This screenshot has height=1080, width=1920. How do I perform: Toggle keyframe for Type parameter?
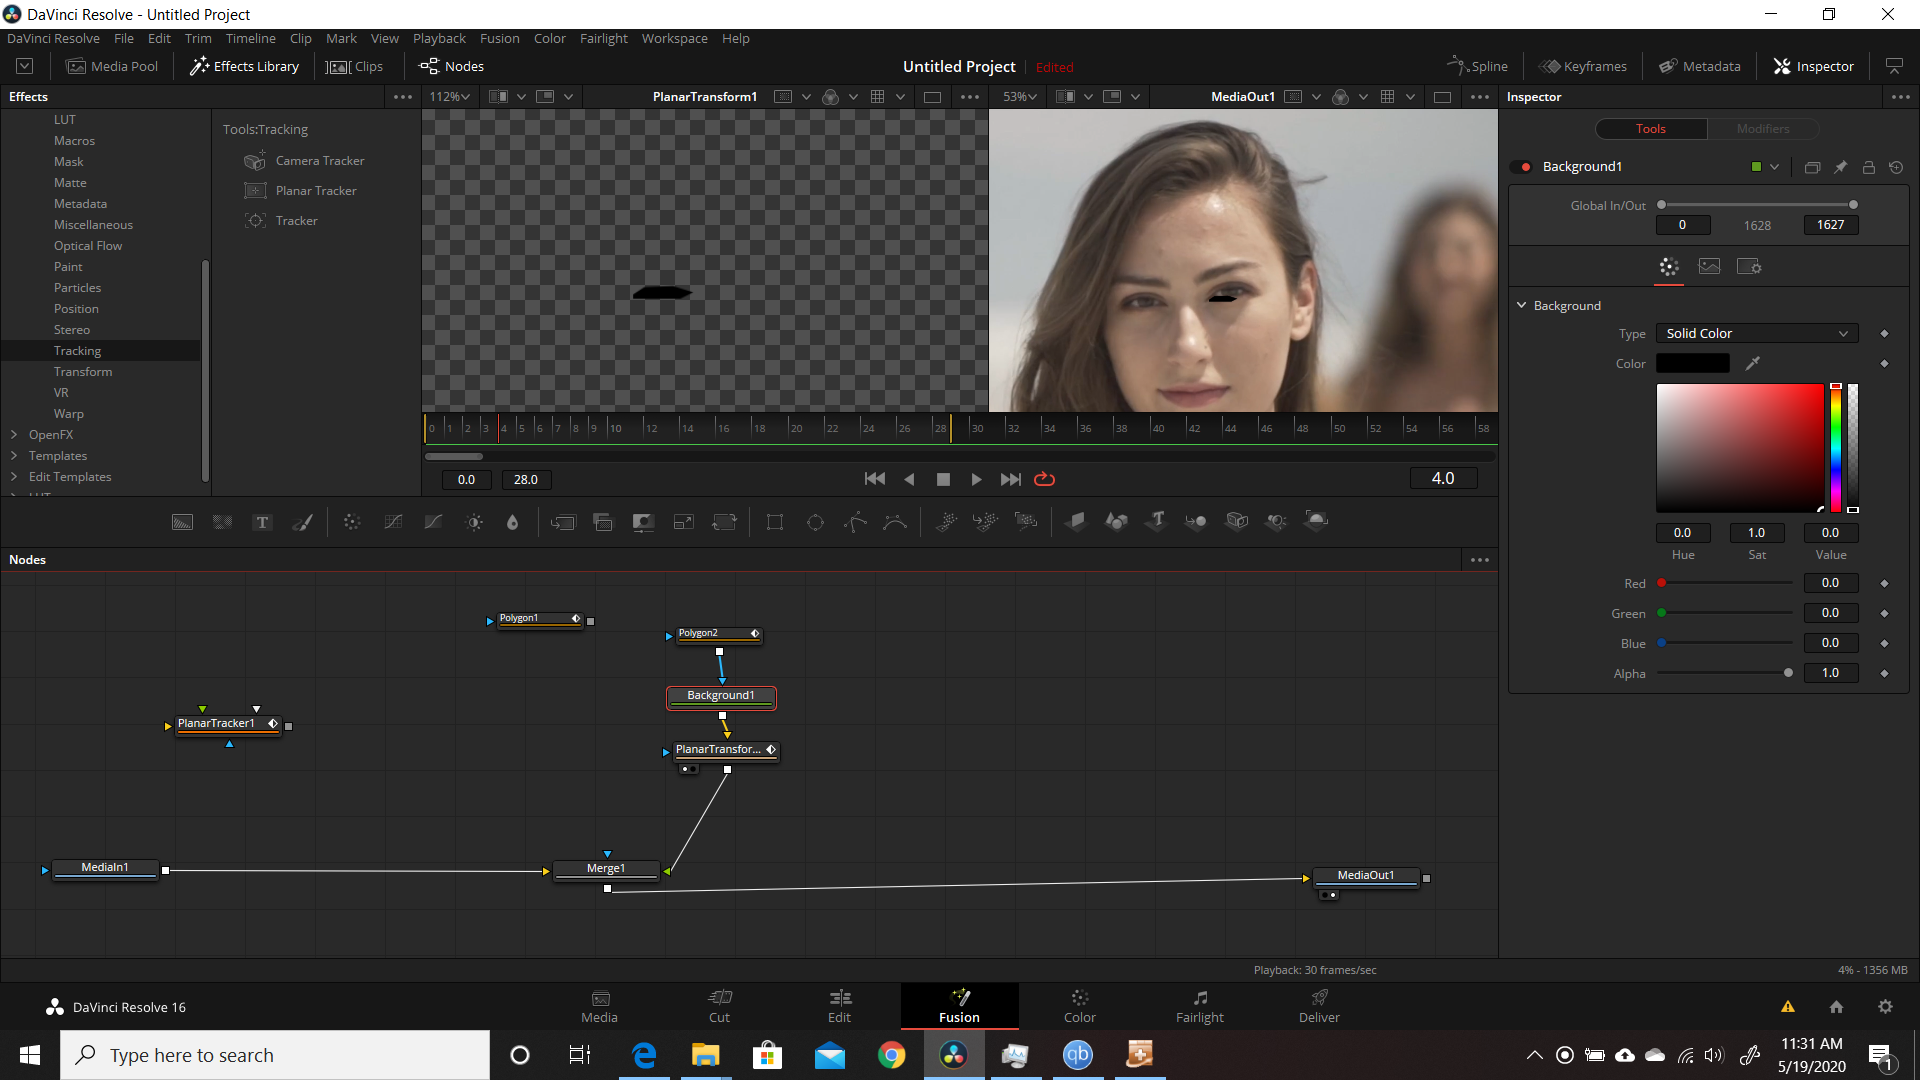(1884, 334)
